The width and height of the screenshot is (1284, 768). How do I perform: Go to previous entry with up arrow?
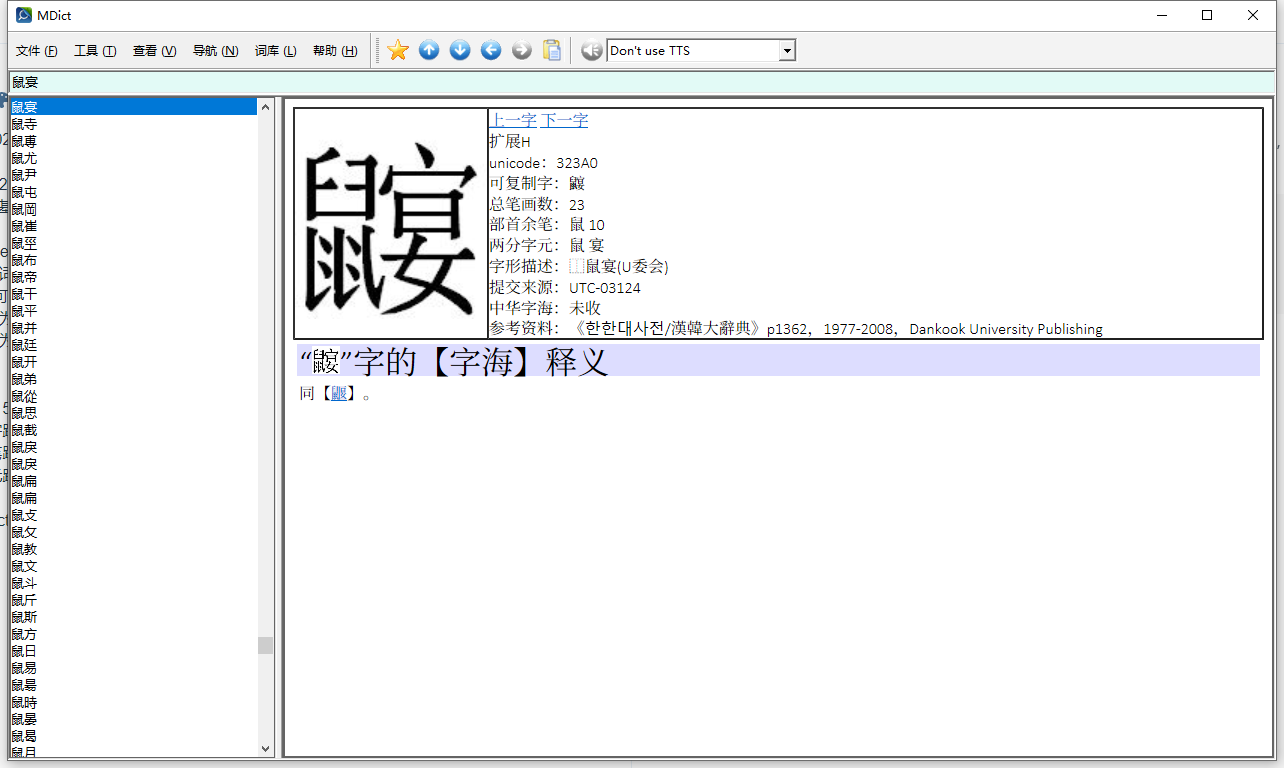(429, 50)
